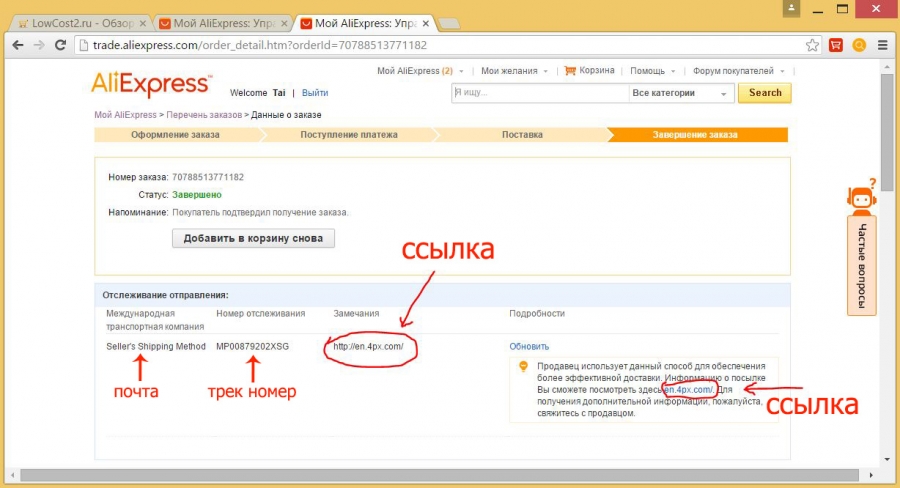Click the Оформление заказа progress step

tap(175, 135)
